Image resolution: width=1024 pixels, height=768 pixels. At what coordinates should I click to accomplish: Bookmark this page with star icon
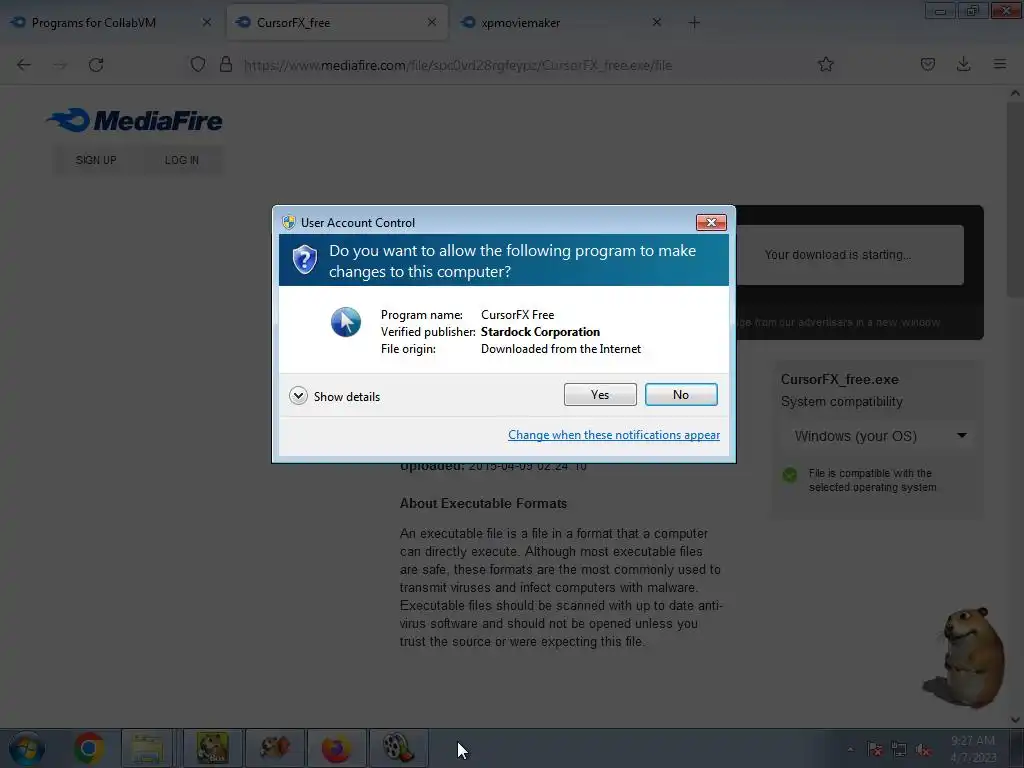pyautogui.click(x=825, y=65)
